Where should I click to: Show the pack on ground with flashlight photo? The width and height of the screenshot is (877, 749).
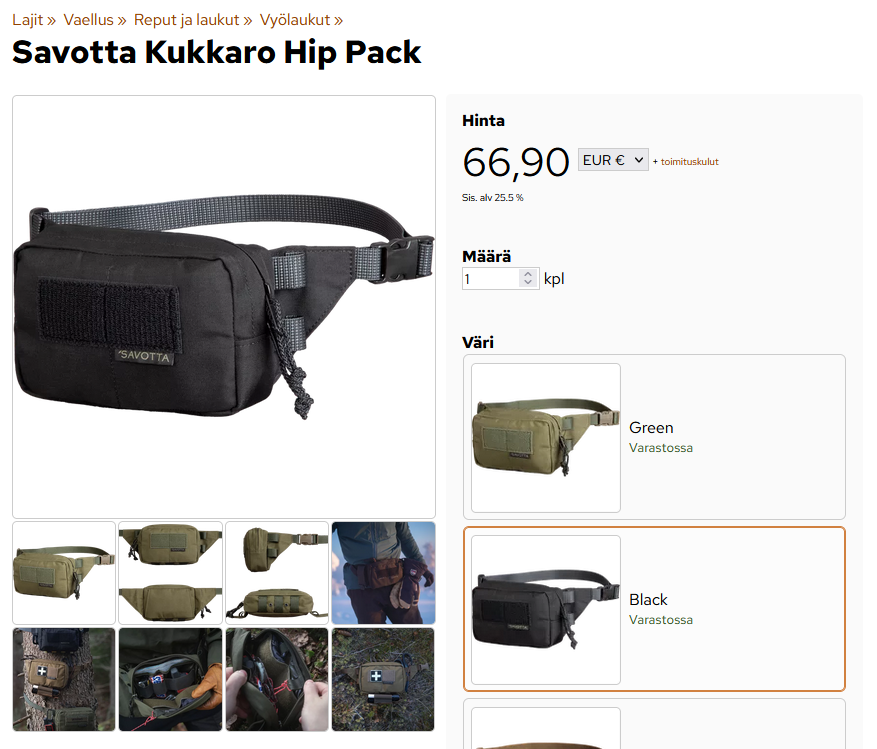pyautogui.click(x=383, y=679)
